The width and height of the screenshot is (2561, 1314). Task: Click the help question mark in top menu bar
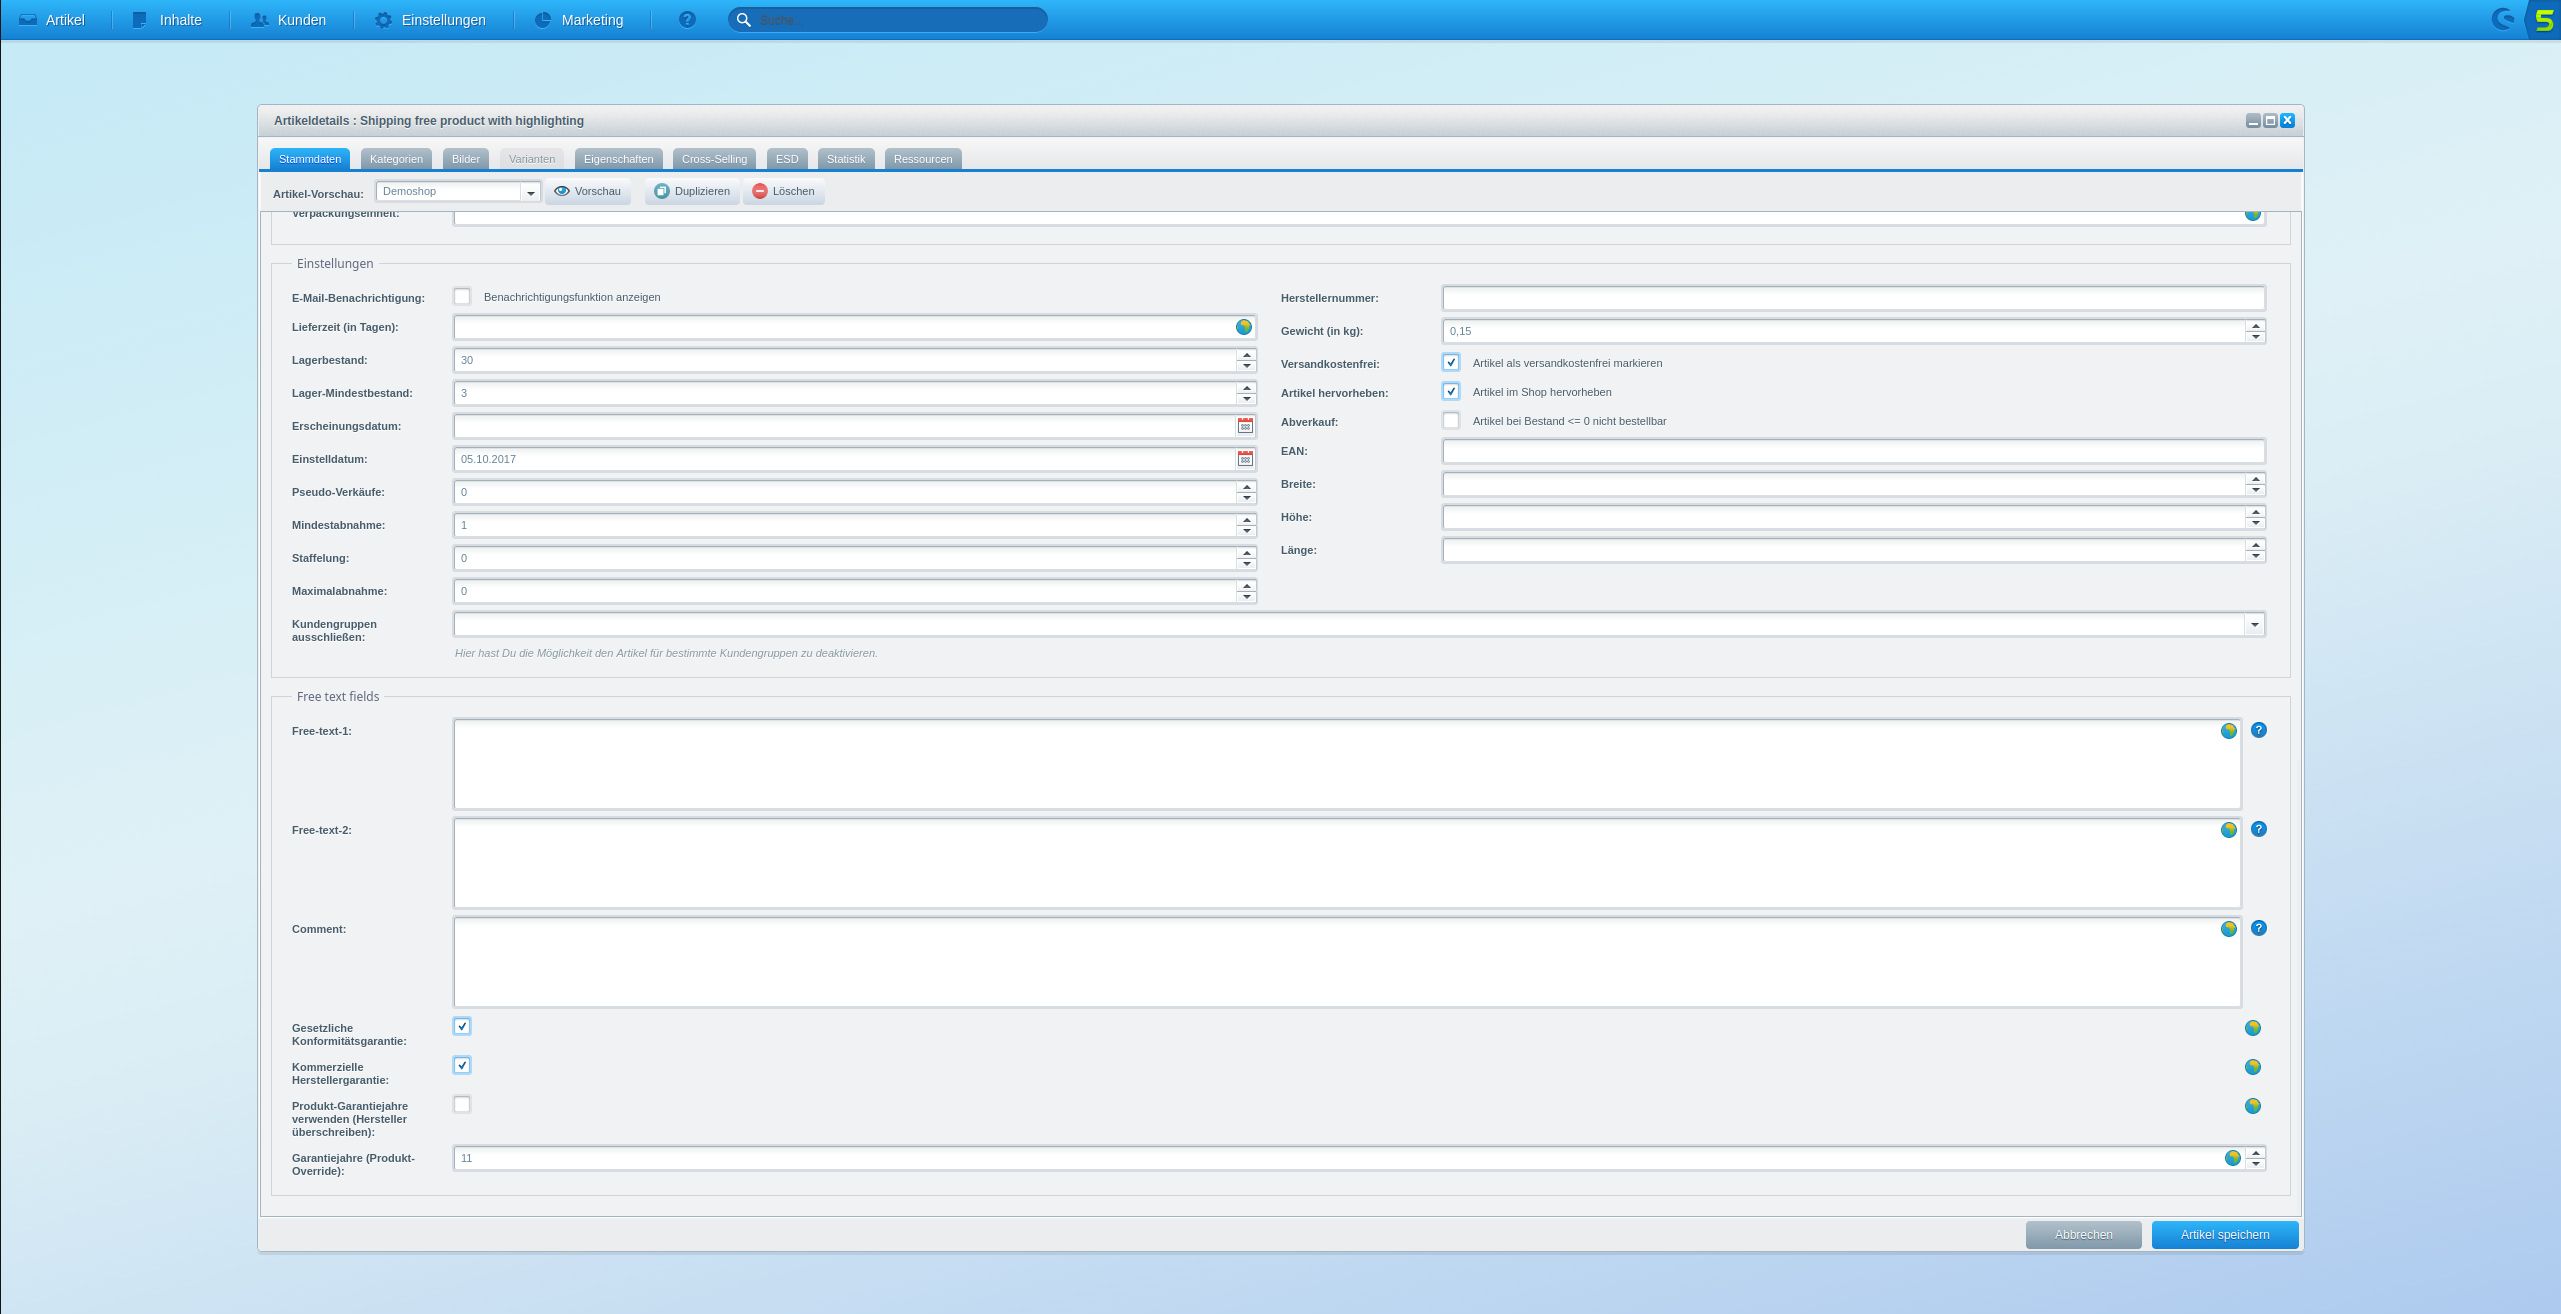tap(687, 19)
